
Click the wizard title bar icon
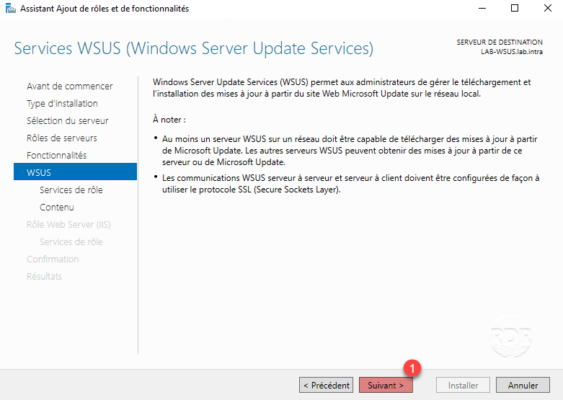[10, 9]
